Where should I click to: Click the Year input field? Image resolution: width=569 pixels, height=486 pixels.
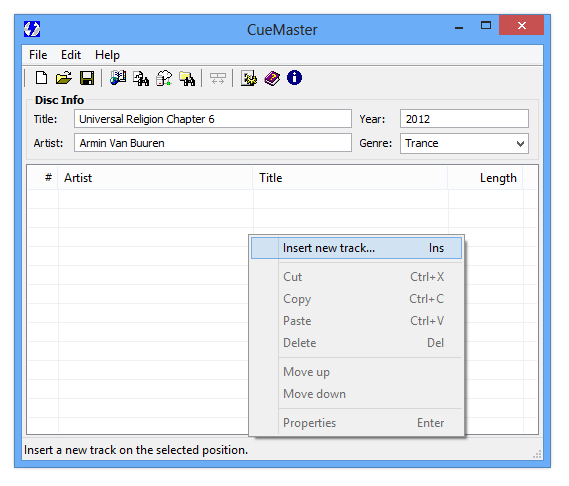click(464, 119)
